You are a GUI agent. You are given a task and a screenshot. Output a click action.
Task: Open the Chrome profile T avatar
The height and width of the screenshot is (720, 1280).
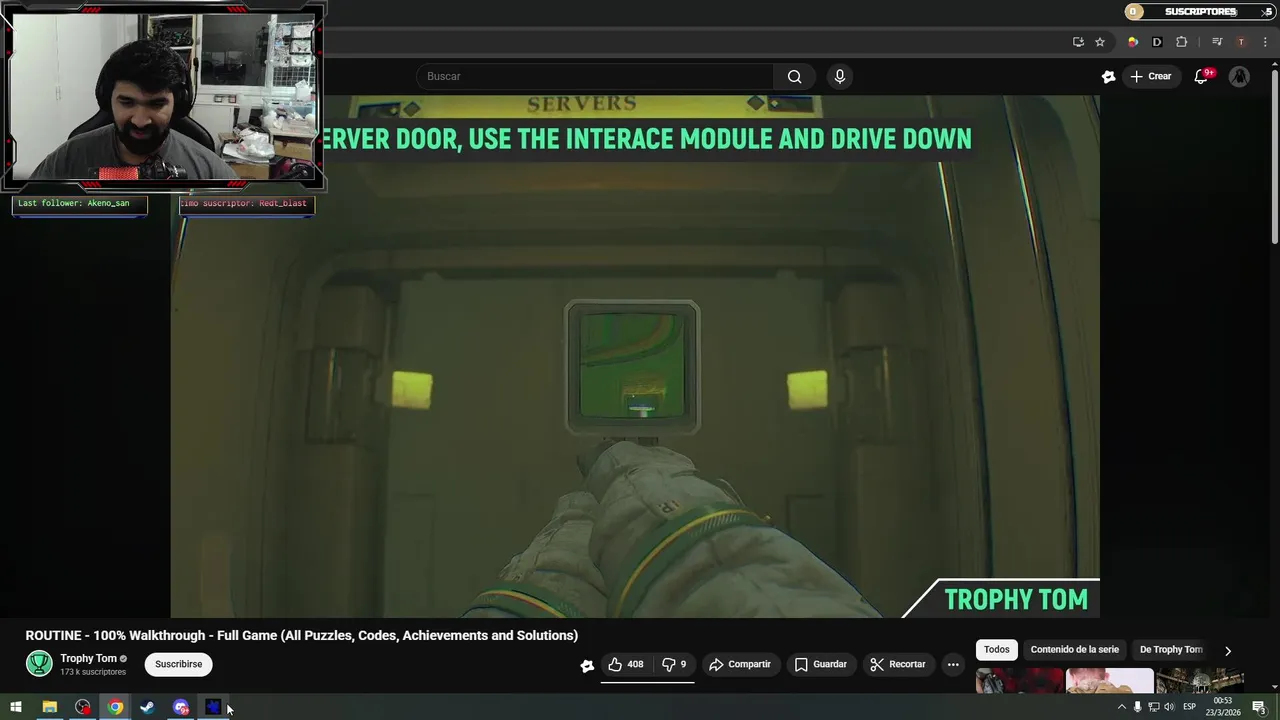pyautogui.click(x=1241, y=42)
